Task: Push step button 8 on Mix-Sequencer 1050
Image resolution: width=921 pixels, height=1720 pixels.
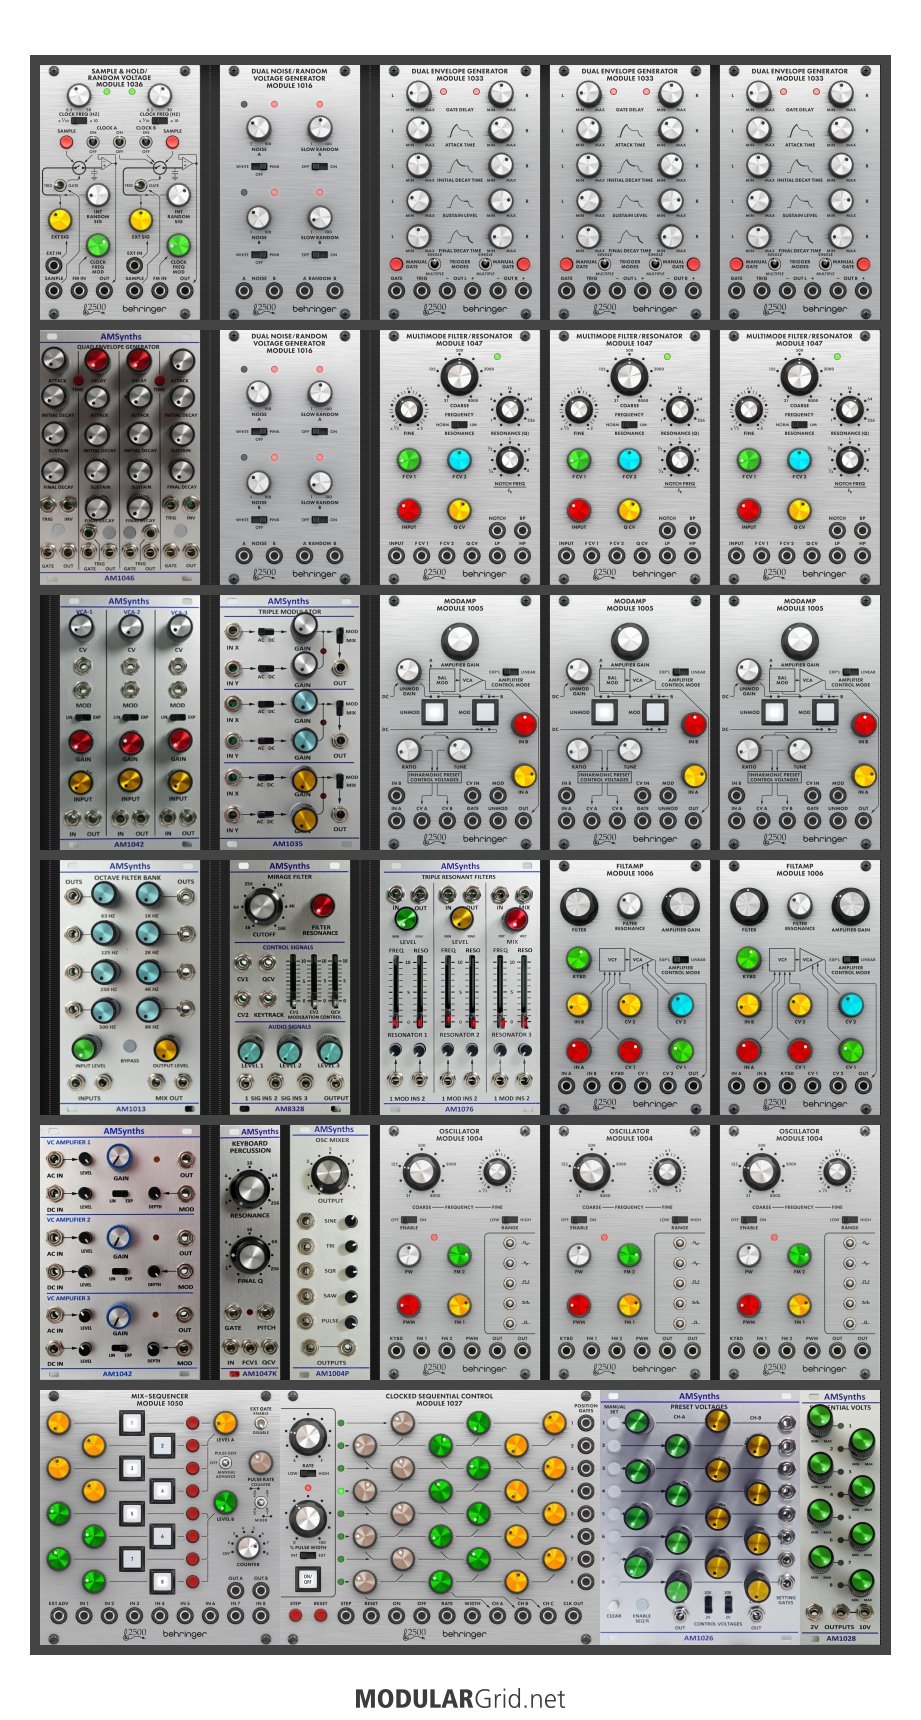Action: tap(162, 1582)
